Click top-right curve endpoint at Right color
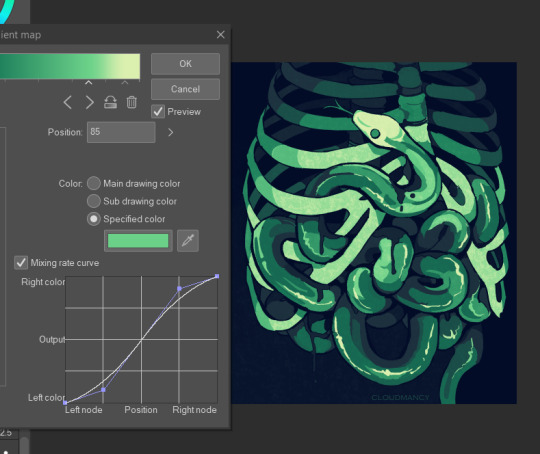 pyautogui.click(x=217, y=276)
